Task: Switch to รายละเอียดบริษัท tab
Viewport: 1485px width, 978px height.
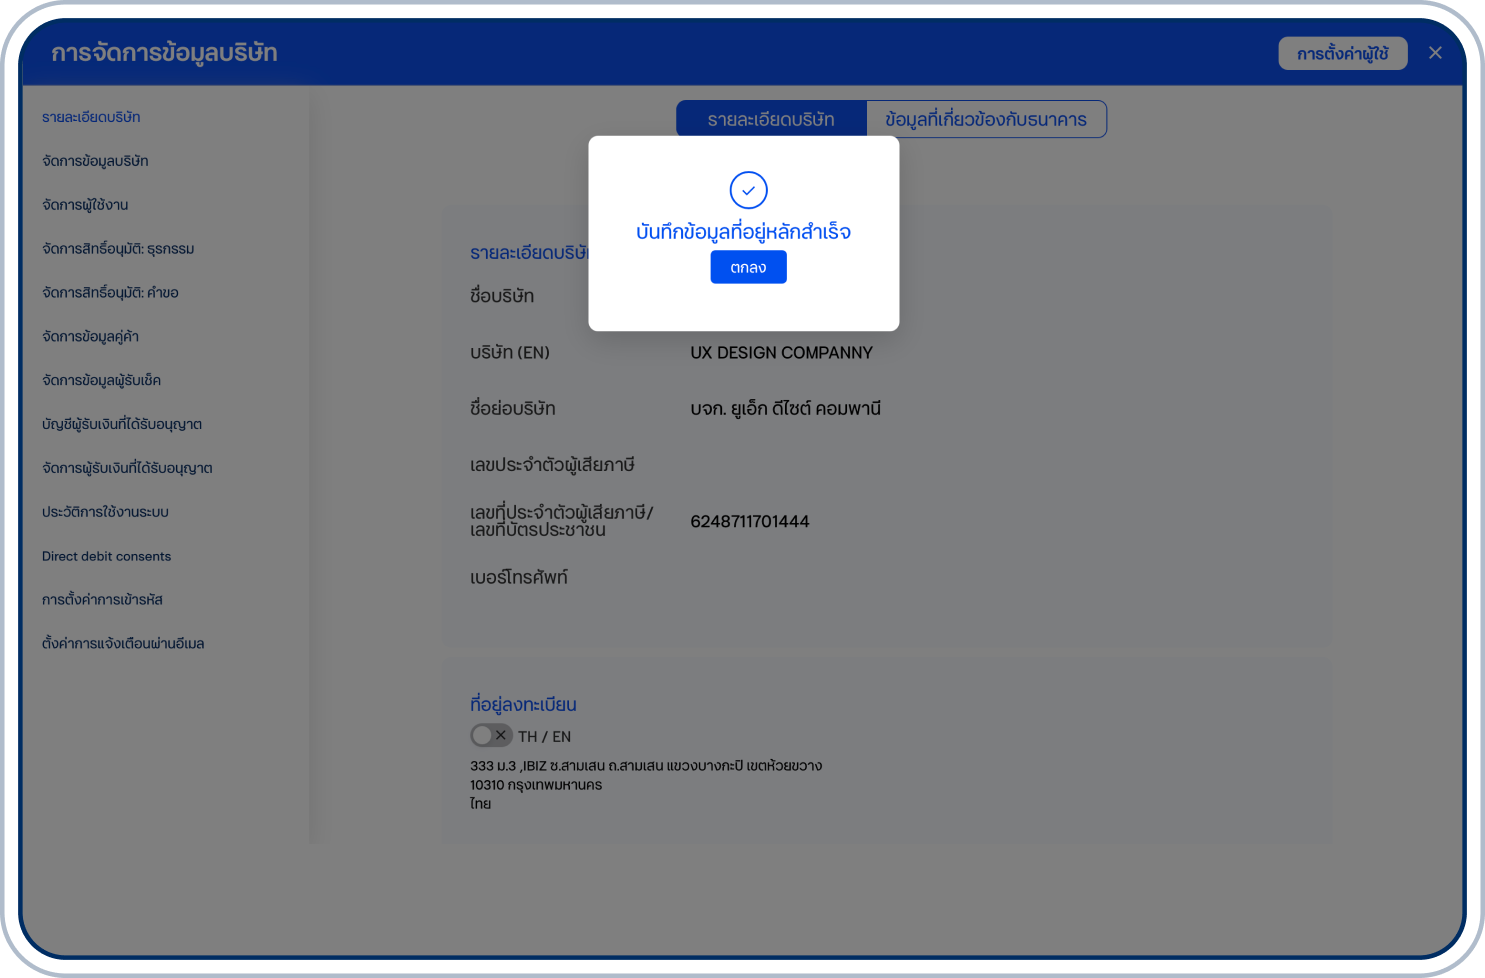Action: point(771,119)
